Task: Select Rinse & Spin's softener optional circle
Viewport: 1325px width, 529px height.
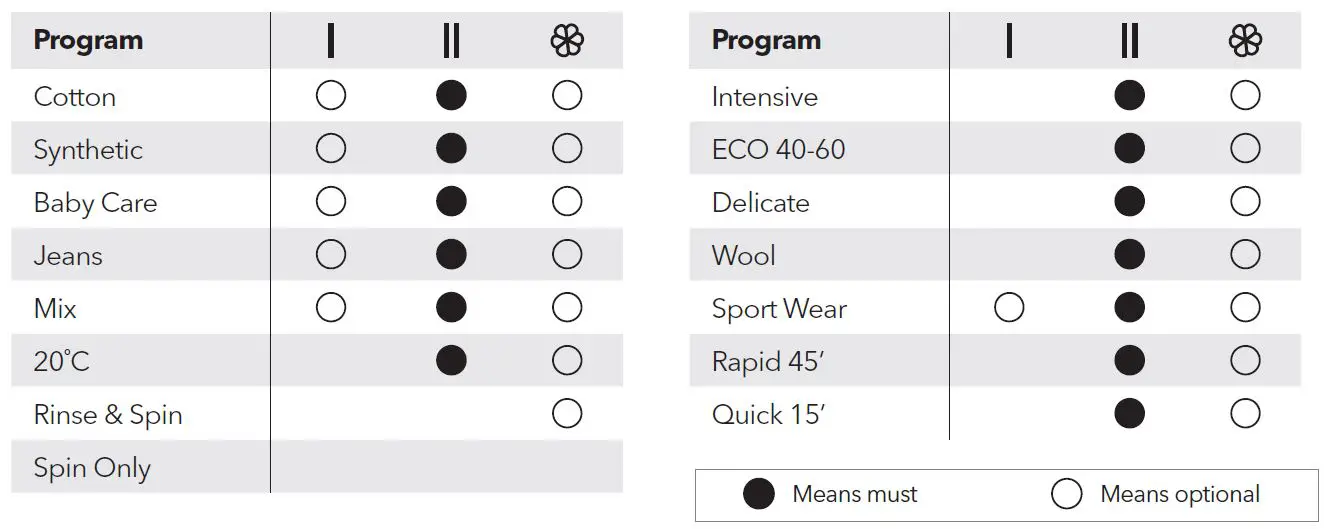Action: pyautogui.click(x=567, y=414)
